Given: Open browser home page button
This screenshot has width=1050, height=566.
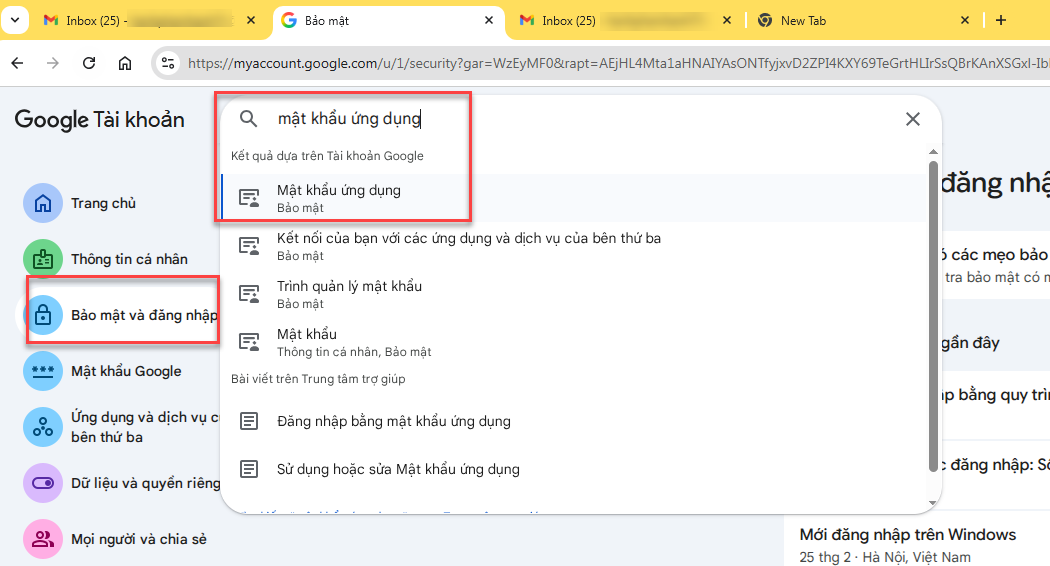Looking at the screenshot, I should point(125,63).
